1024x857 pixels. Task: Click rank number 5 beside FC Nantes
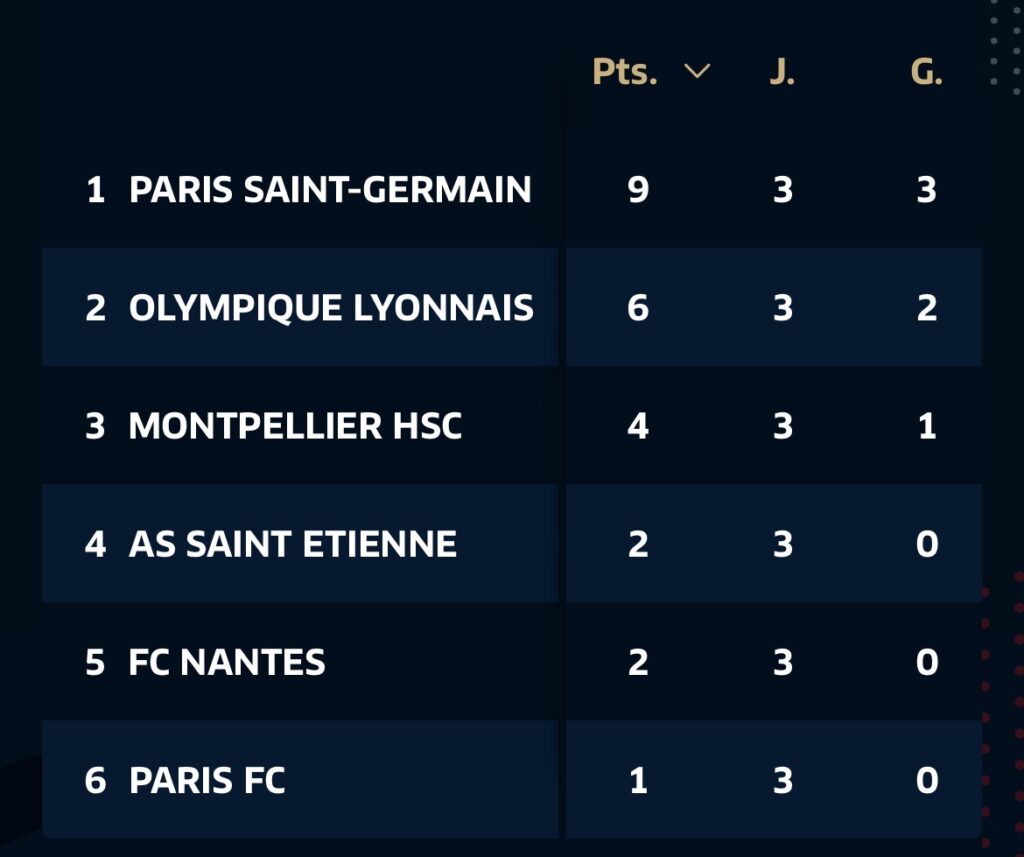pos(95,662)
